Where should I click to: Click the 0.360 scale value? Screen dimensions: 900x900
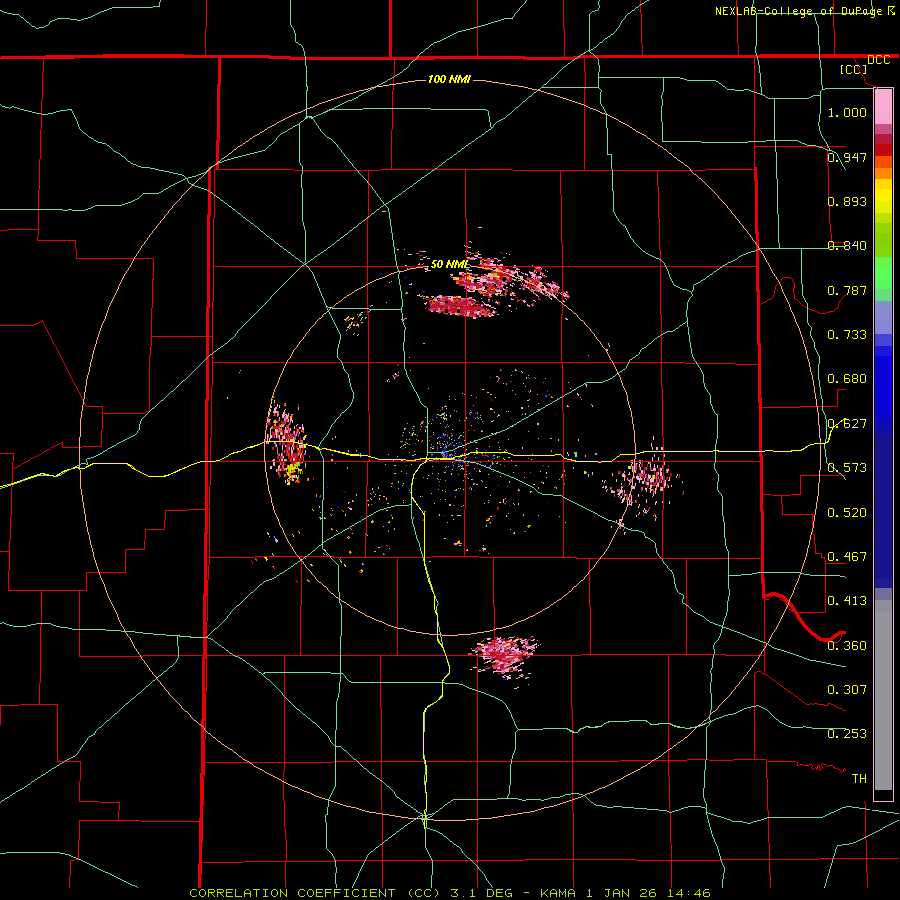pos(847,646)
